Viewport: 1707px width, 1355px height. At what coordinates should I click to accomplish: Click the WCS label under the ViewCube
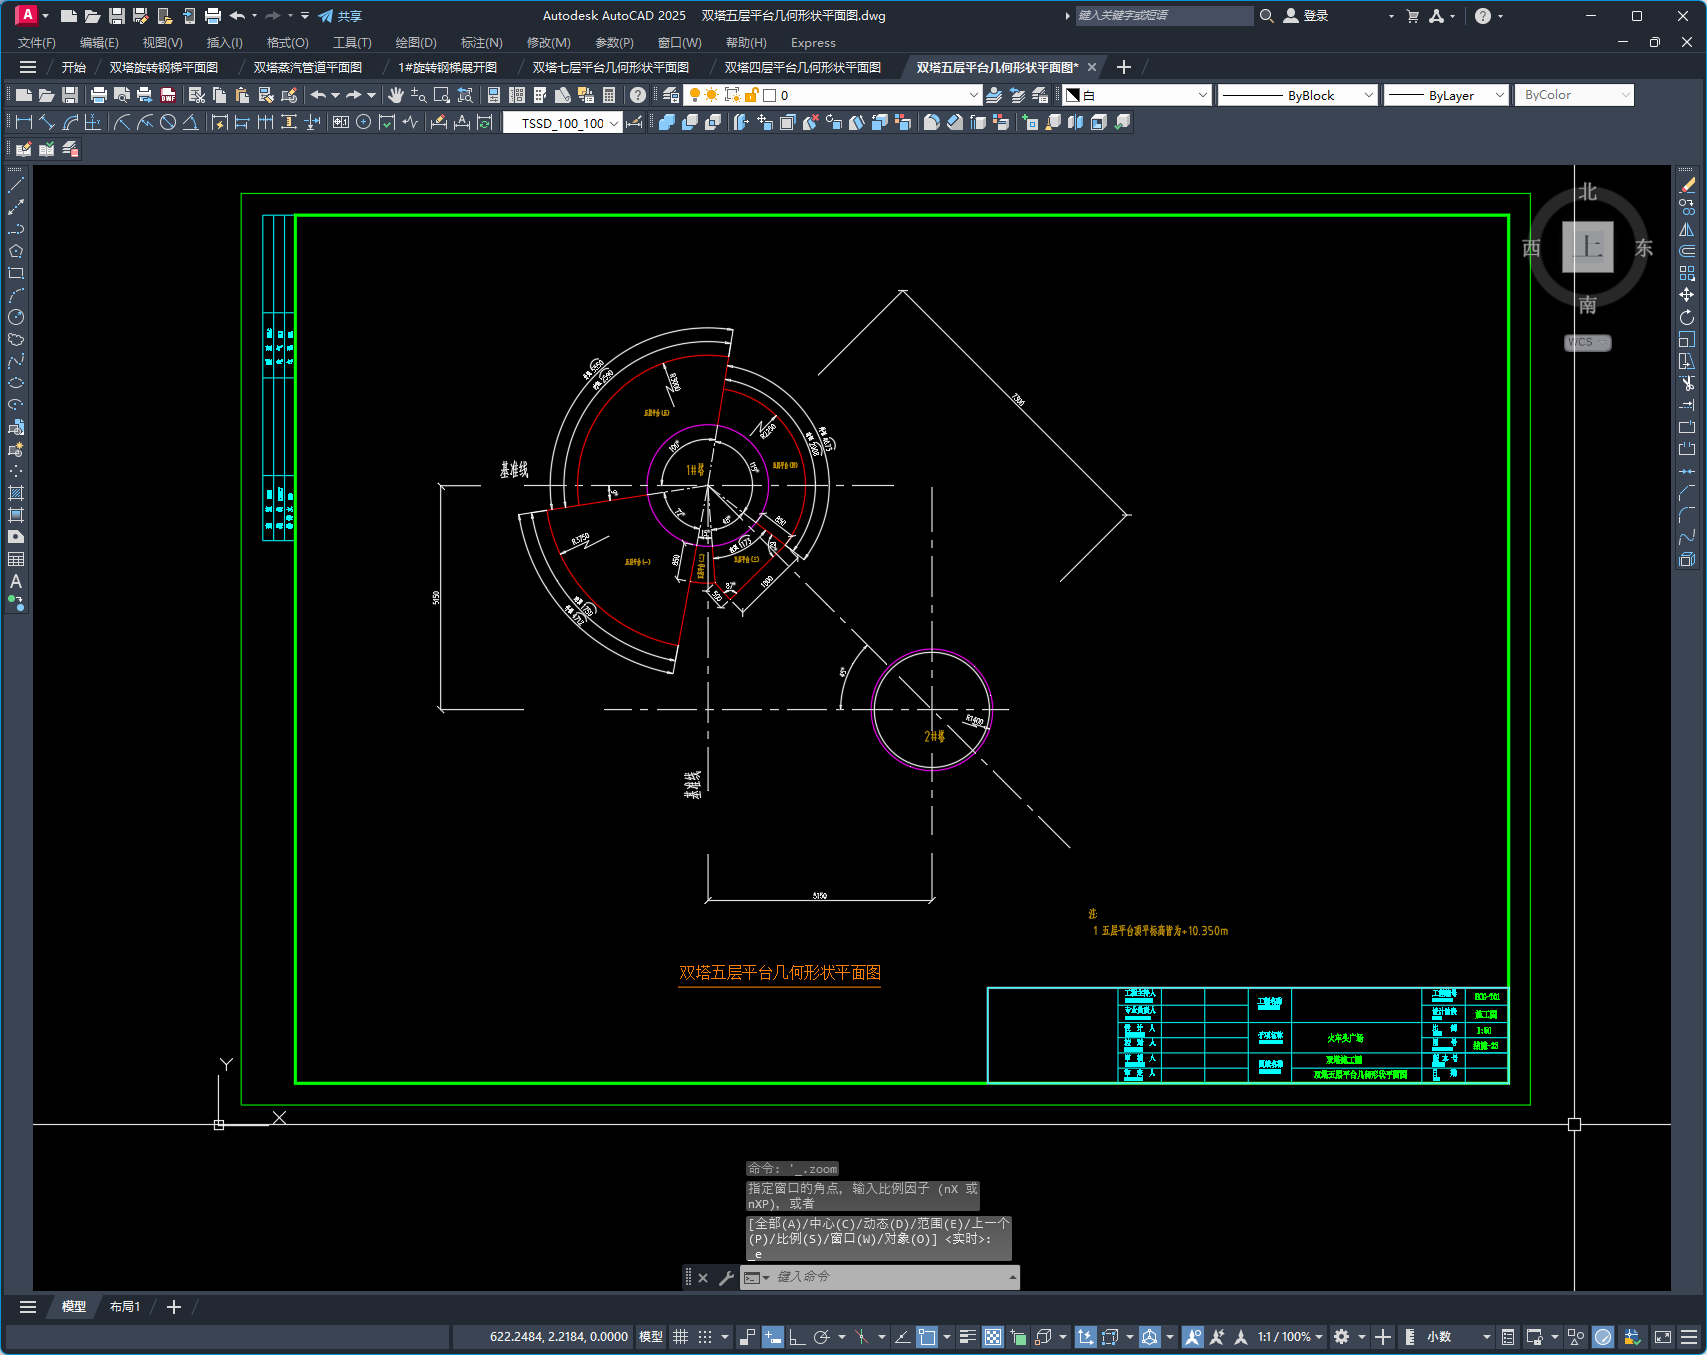coord(1587,342)
